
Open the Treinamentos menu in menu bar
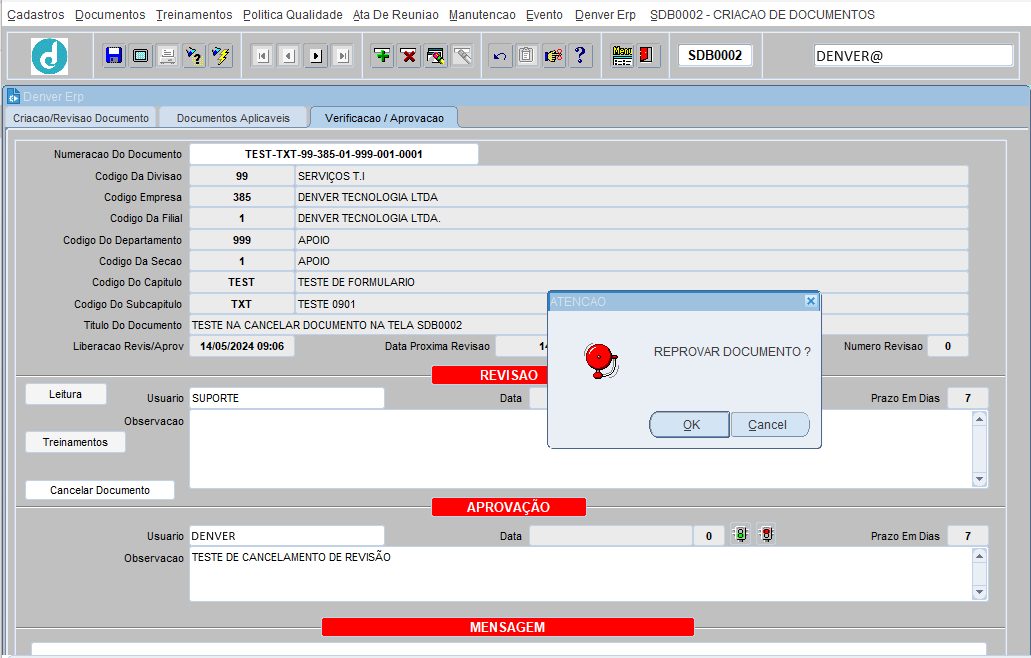[194, 14]
